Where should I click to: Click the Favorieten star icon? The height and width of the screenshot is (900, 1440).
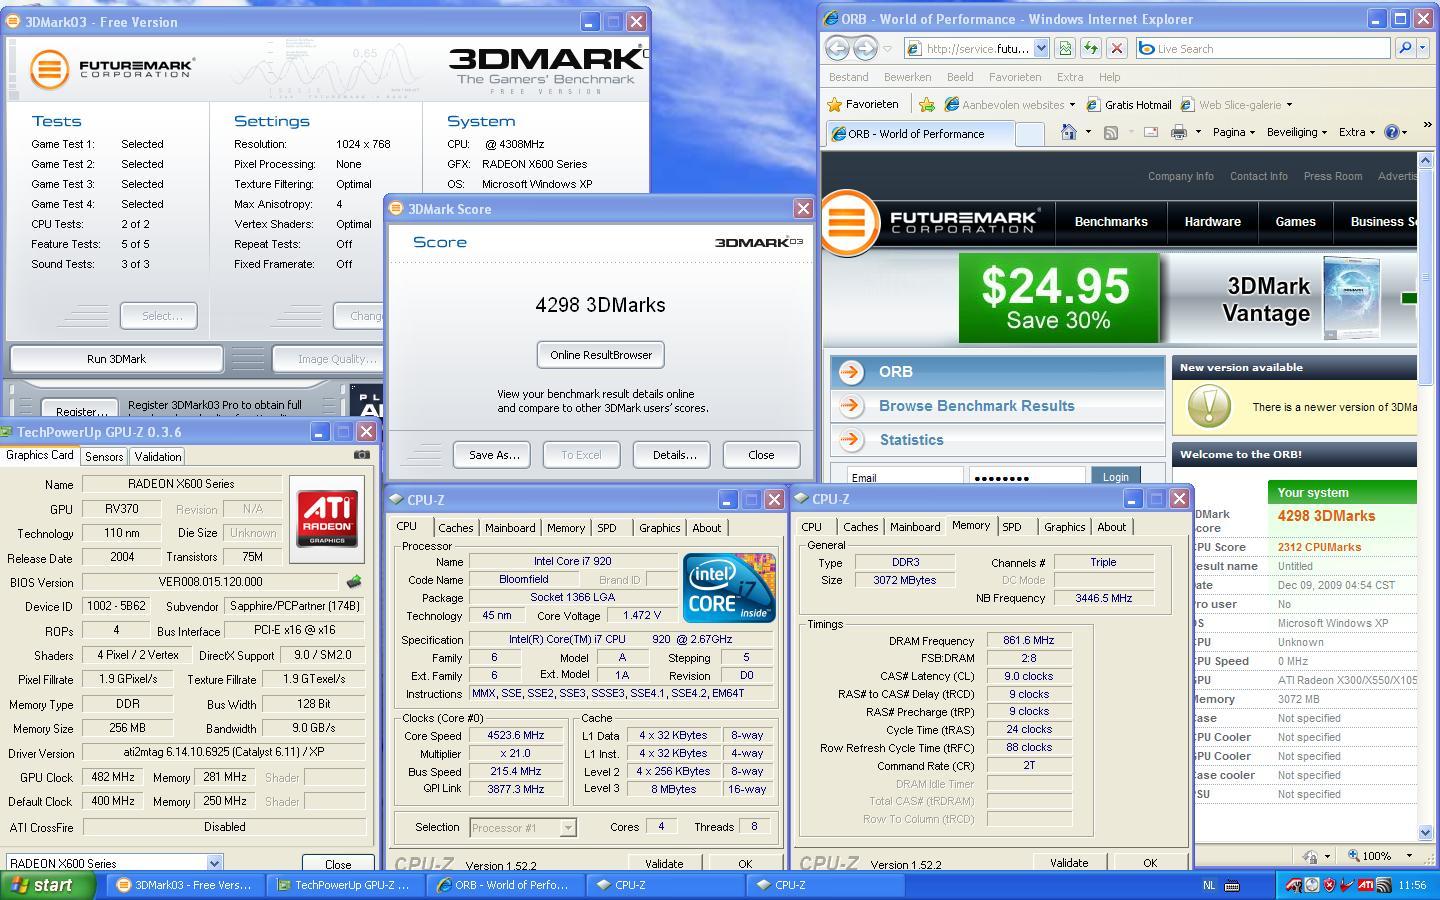click(x=834, y=104)
